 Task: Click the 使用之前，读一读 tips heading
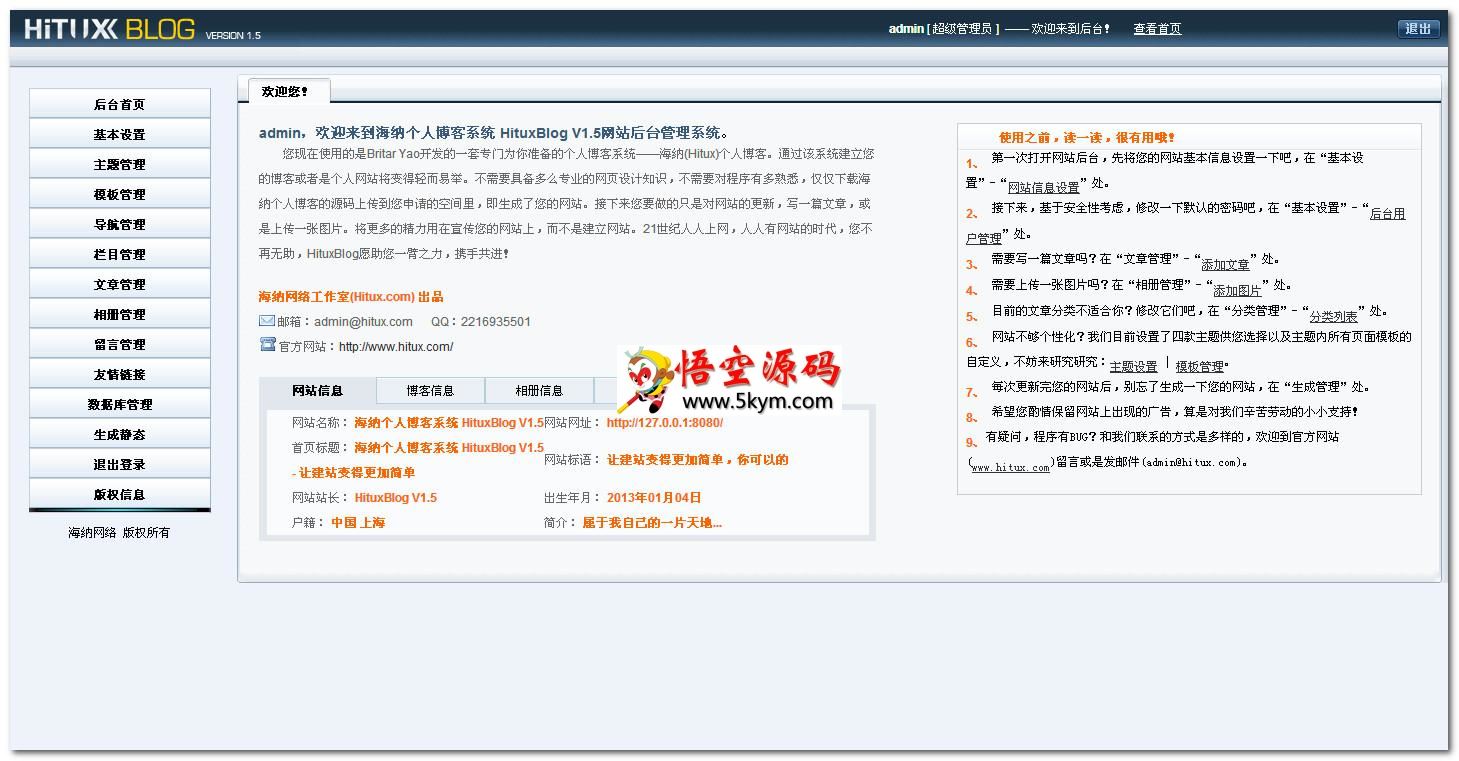(x=1087, y=138)
